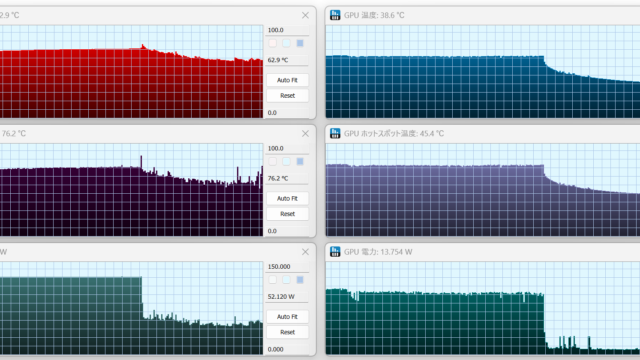Viewport: 640px width, 360px height.
Task: Click Reset in the 62.9 °C panel
Action: [287, 96]
